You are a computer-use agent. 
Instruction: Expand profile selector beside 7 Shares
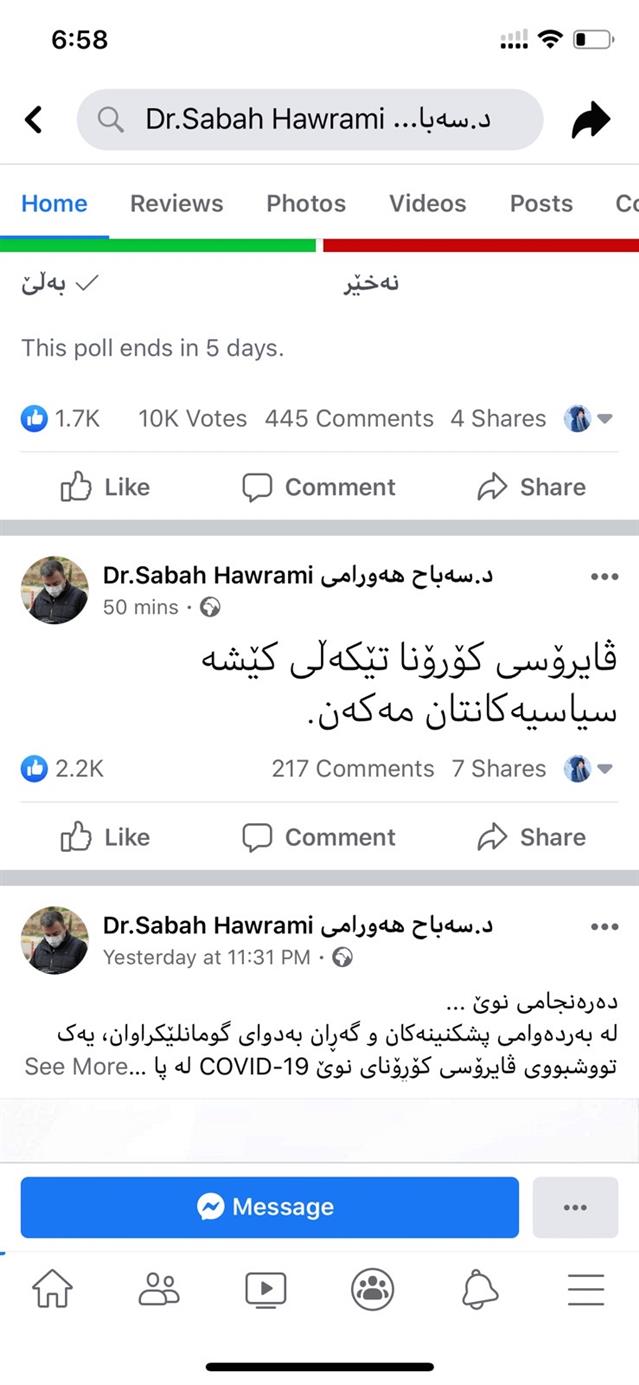coord(589,769)
